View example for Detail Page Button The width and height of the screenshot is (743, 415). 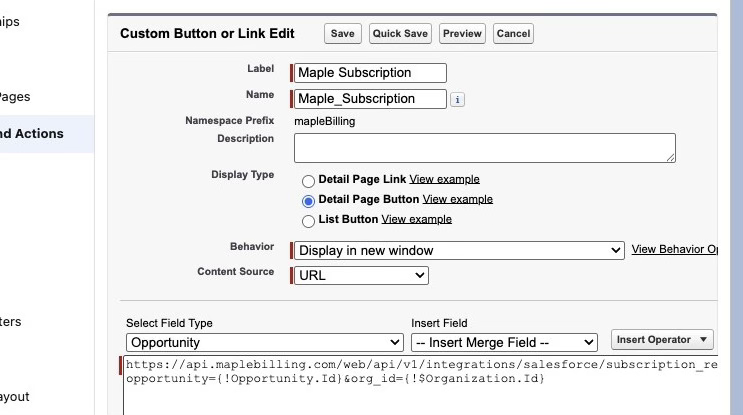click(457, 199)
